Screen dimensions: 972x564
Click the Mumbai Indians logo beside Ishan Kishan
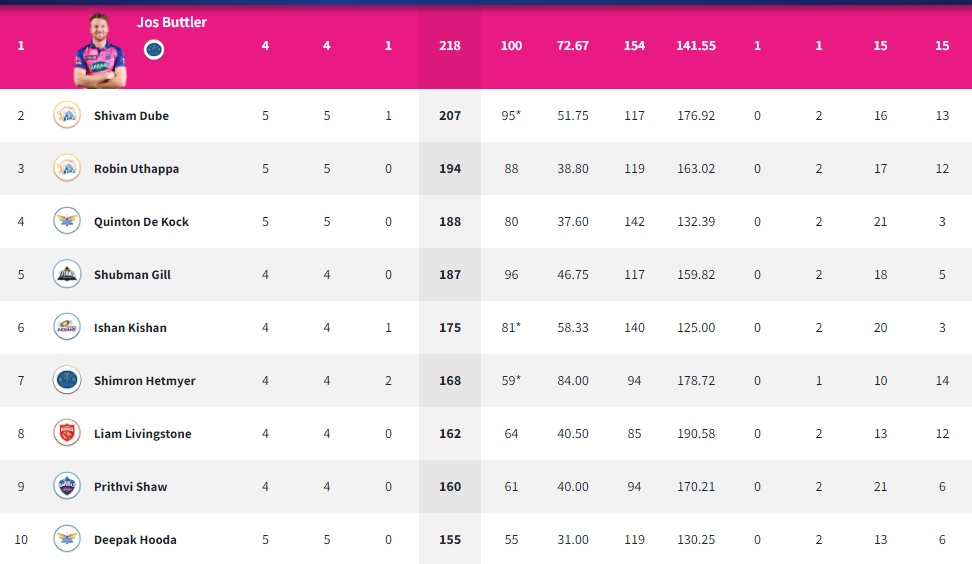(x=67, y=327)
